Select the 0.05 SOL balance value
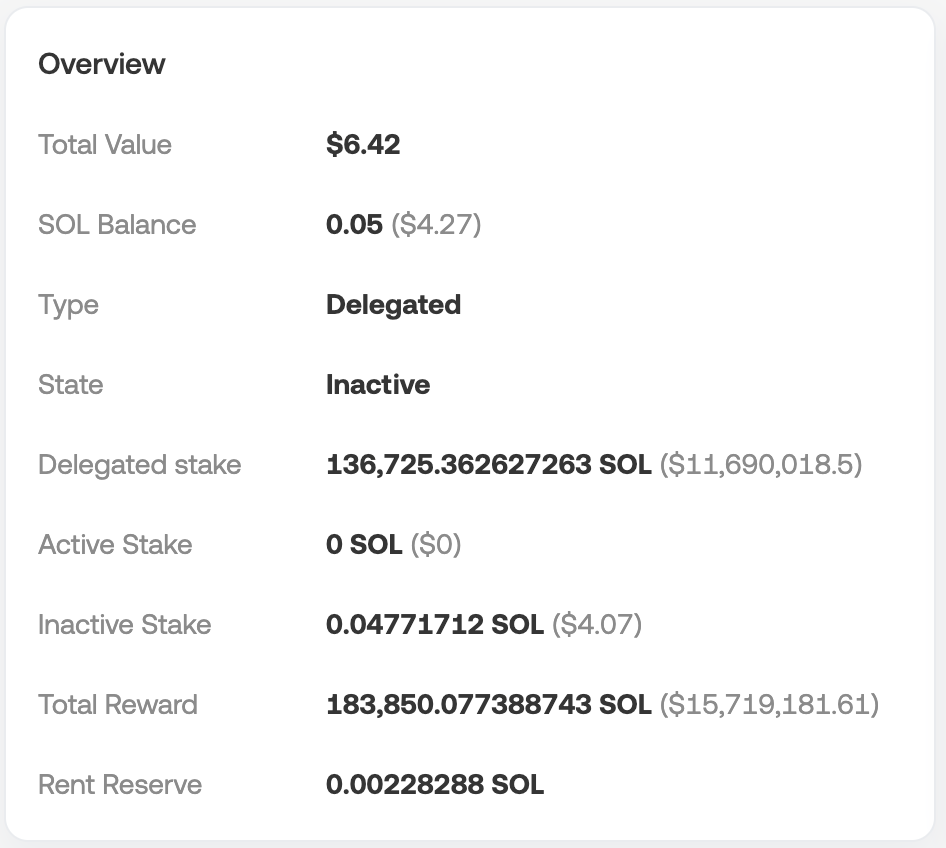The image size is (946, 848). (x=354, y=225)
